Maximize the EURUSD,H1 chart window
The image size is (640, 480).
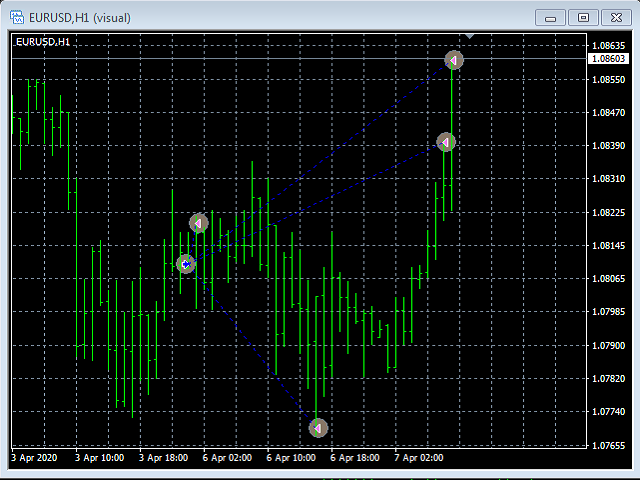[583, 18]
